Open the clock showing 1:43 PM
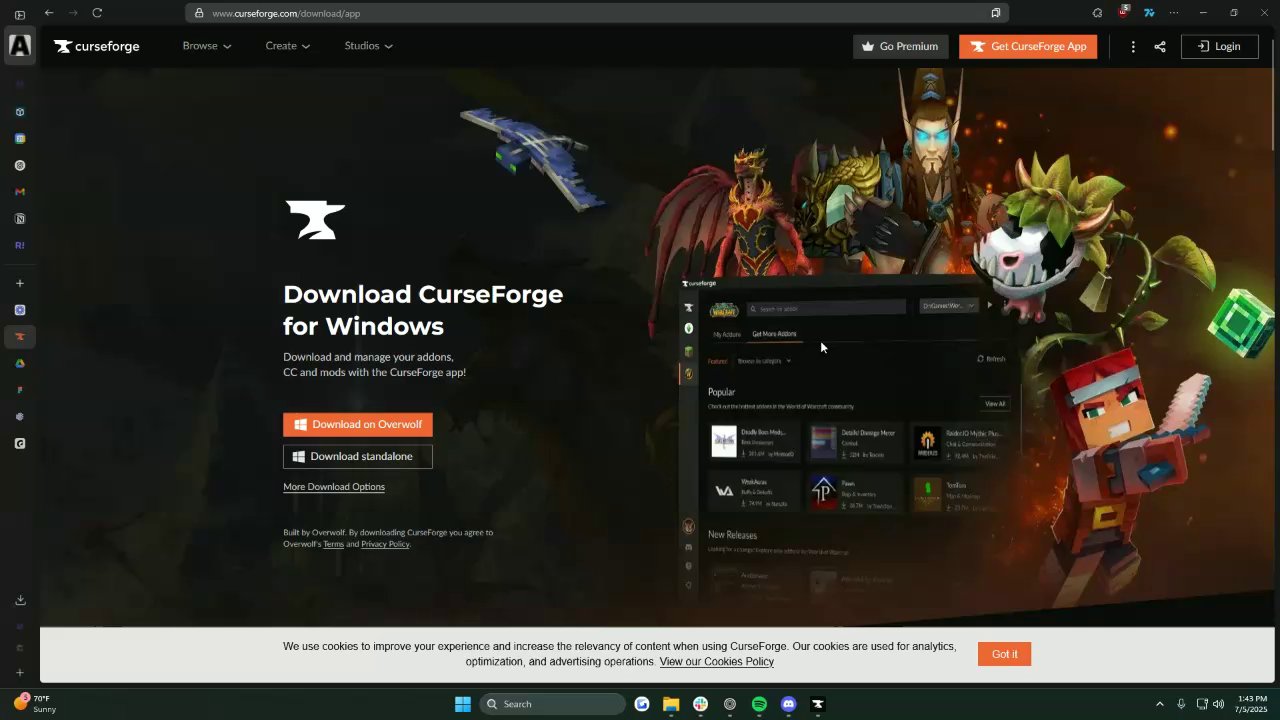Screen dimensions: 1280x720 click(x=1252, y=704)
